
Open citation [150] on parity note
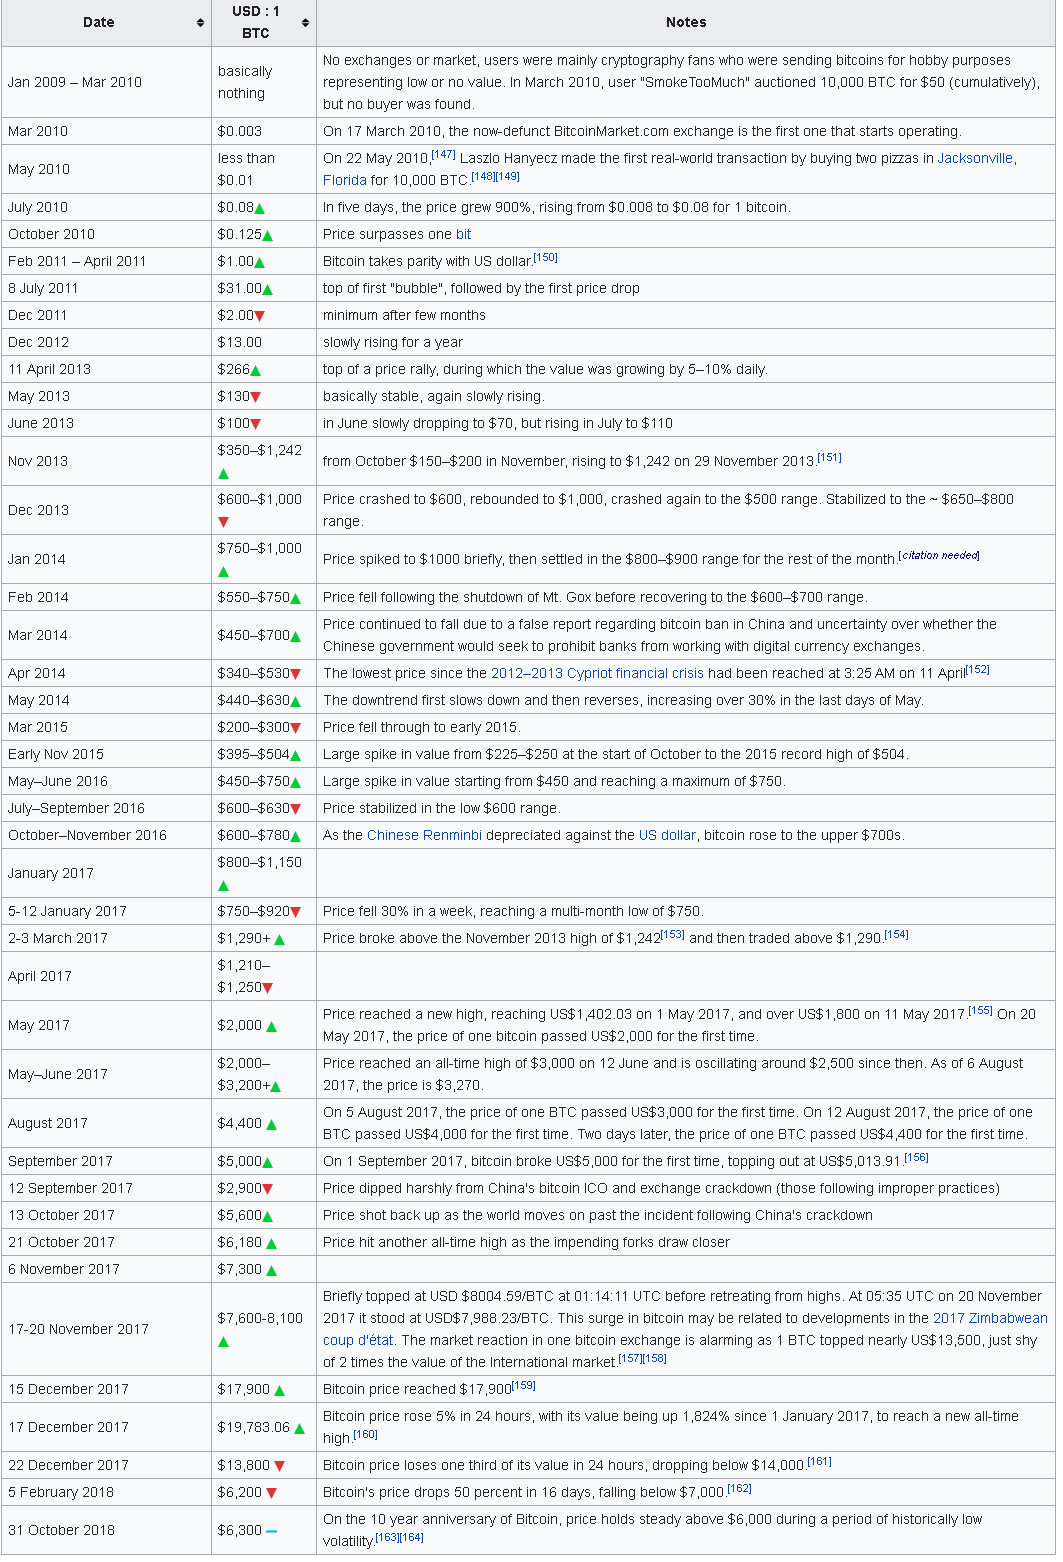545,257
